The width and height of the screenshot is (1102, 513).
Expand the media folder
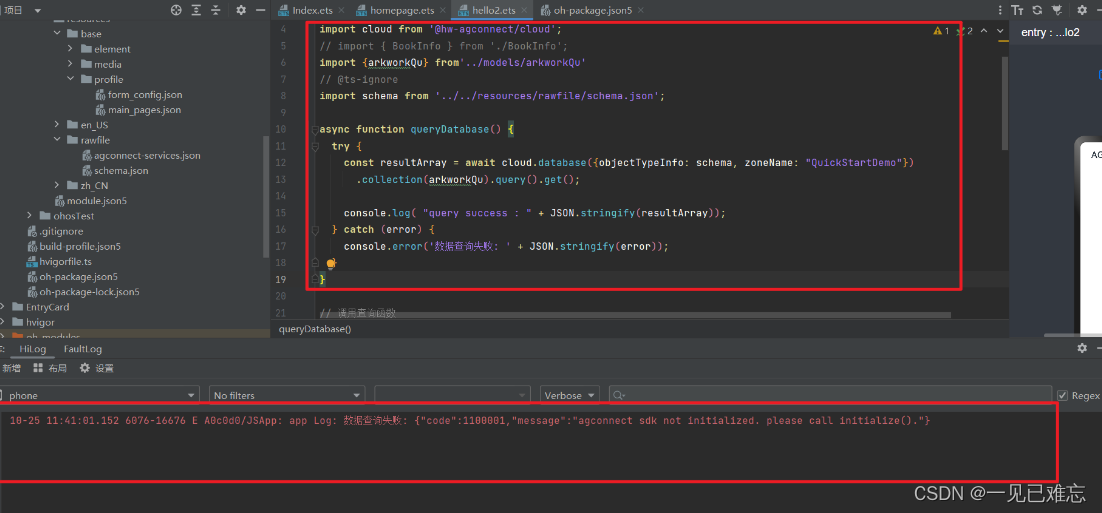71,64
